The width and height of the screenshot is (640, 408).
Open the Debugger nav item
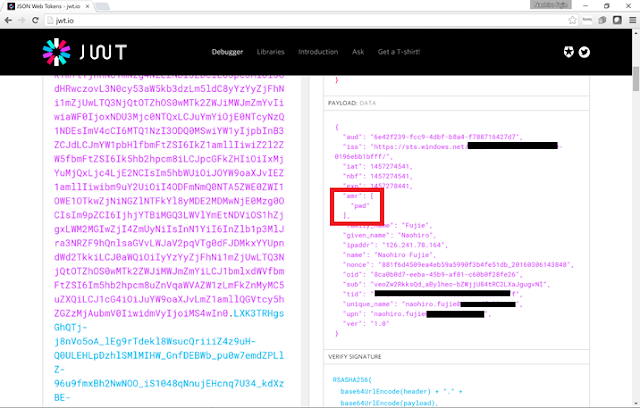[227, 52]
